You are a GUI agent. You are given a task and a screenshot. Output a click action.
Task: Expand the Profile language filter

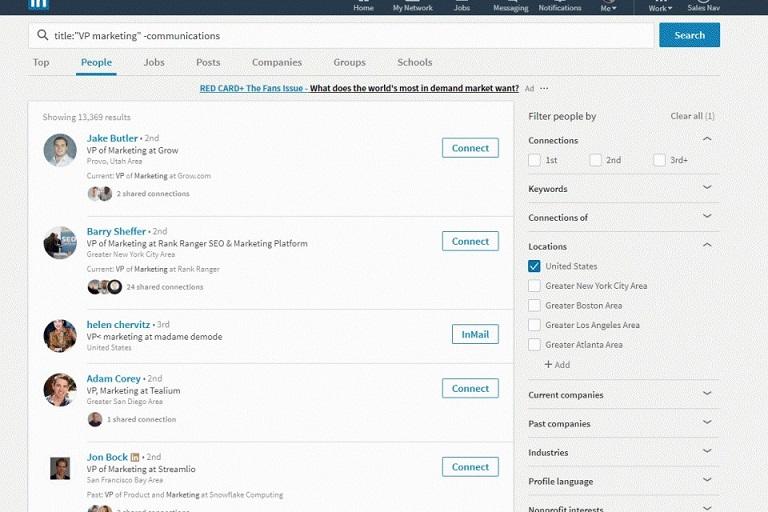tap(707, 480)
